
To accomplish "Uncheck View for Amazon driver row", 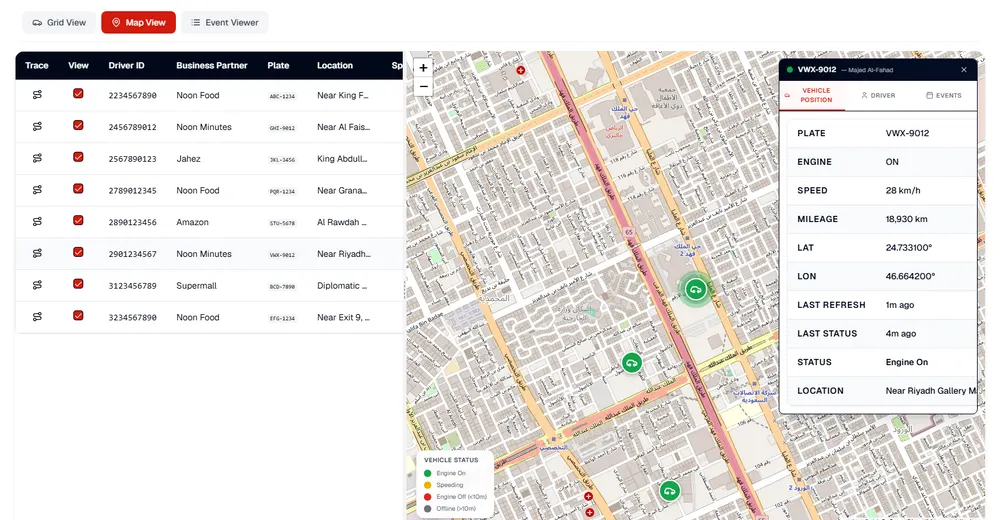I will pyautogui.click(x=78, y=220).
